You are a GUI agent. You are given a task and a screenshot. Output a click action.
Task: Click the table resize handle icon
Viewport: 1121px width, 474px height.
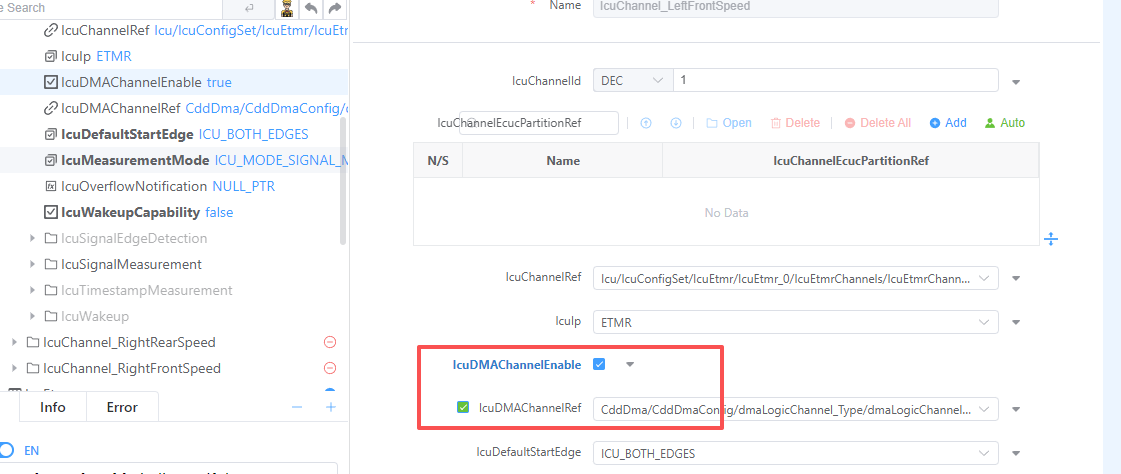[x=1051, y=238]
